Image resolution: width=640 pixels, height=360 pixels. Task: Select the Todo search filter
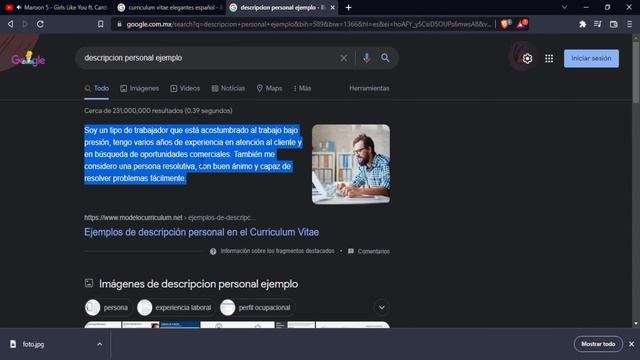coord(97,88)
